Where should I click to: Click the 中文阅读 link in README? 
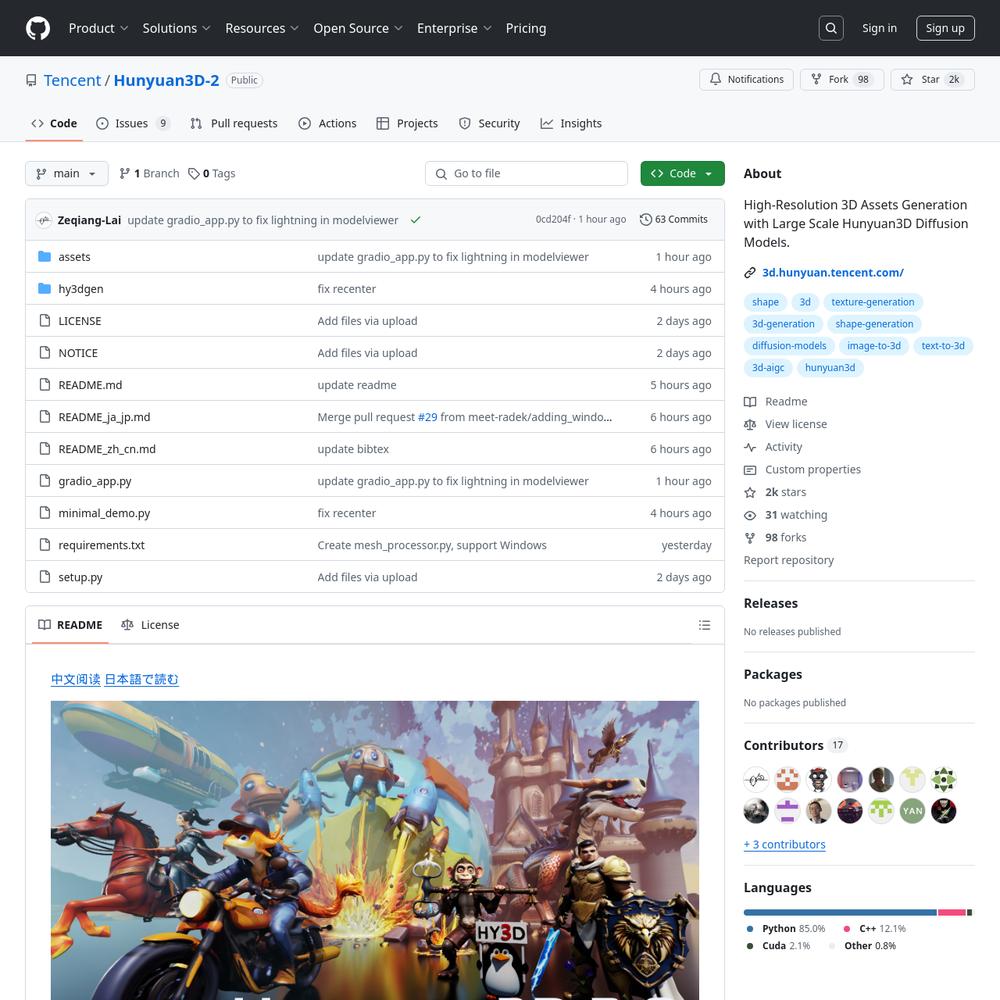[76, 679]
